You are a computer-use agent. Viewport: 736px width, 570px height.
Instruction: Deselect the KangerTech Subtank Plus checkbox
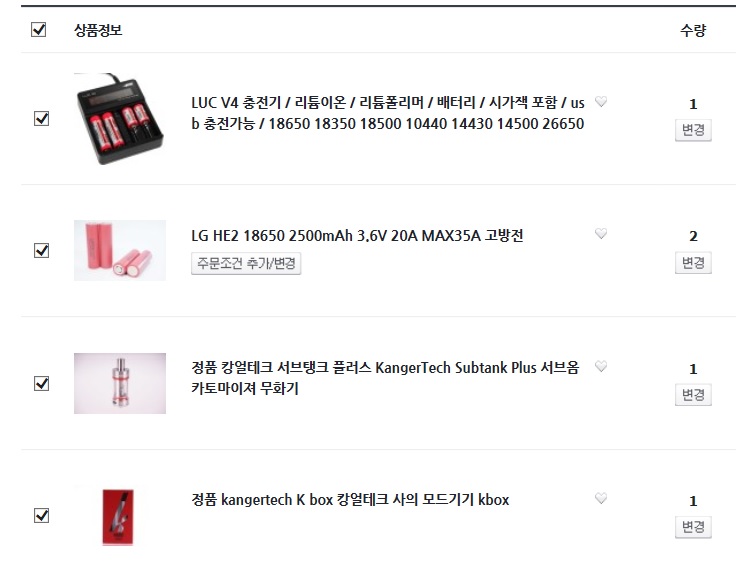42,383
